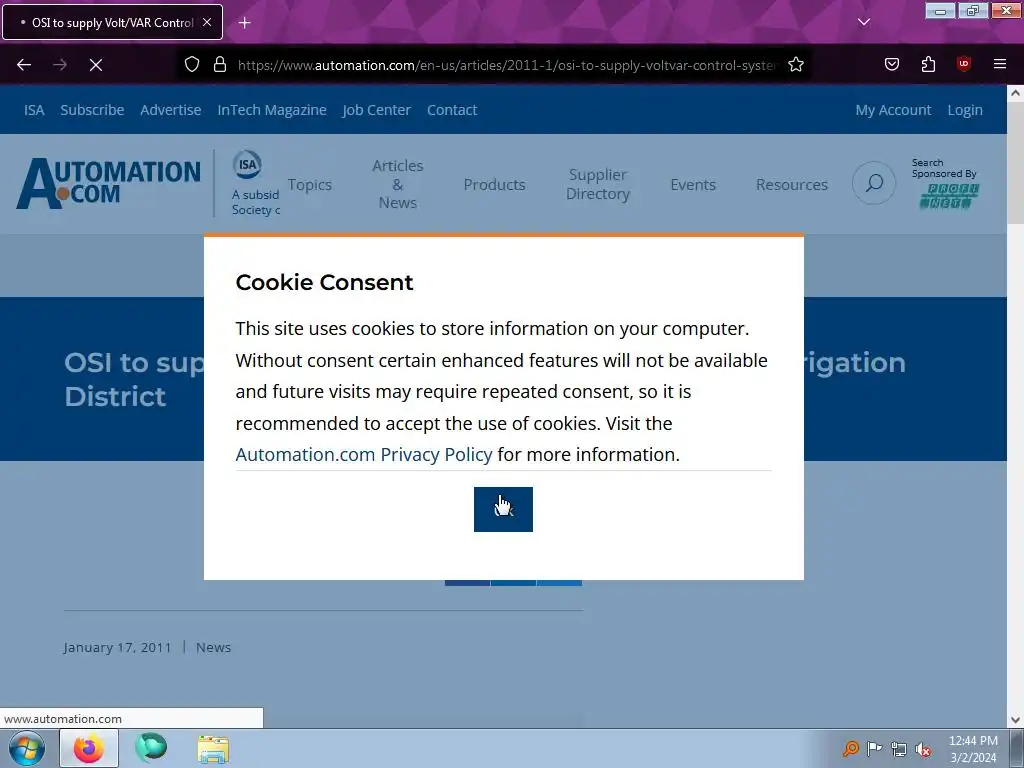Click the ISA circular logo

[x=248, y=165]
